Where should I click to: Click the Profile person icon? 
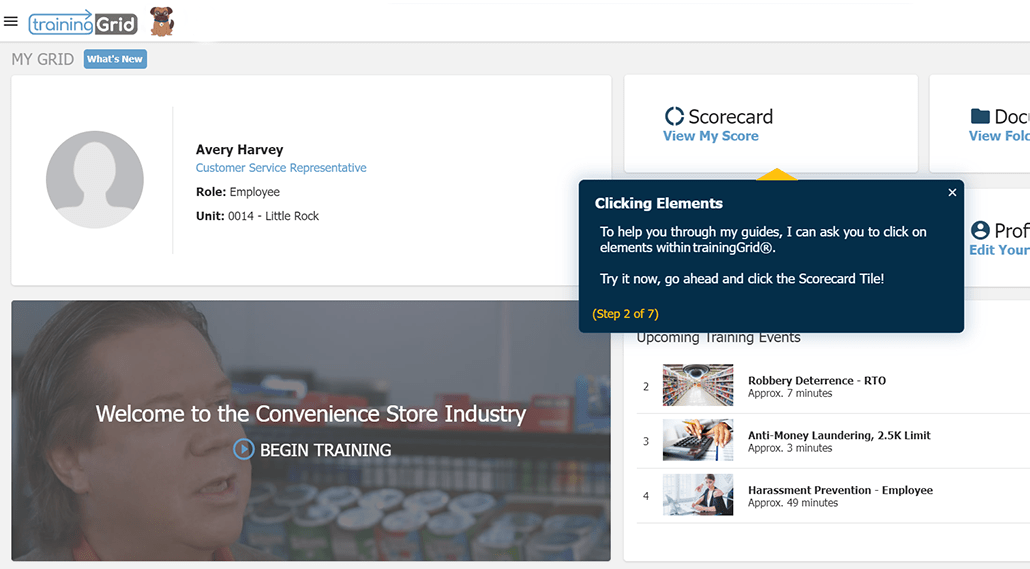[980, 231]
